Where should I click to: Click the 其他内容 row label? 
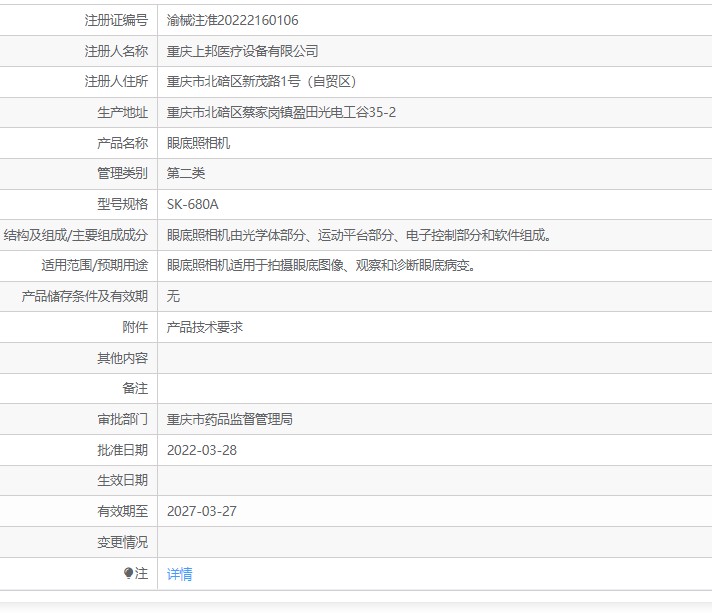pyautogui.click(x=123, y=358)
